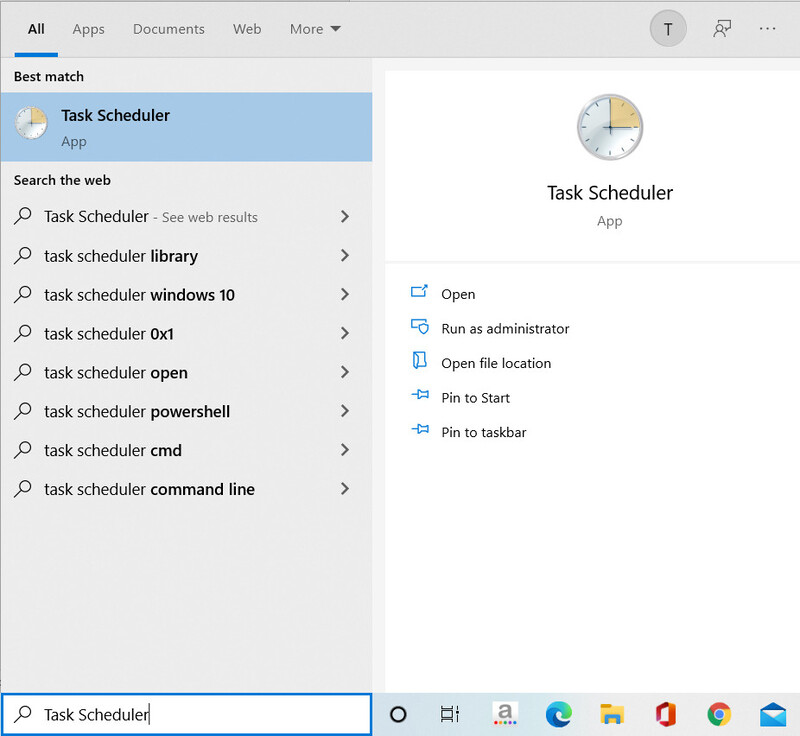Click the Run as administrator shield icon

[x=419, y=326]
